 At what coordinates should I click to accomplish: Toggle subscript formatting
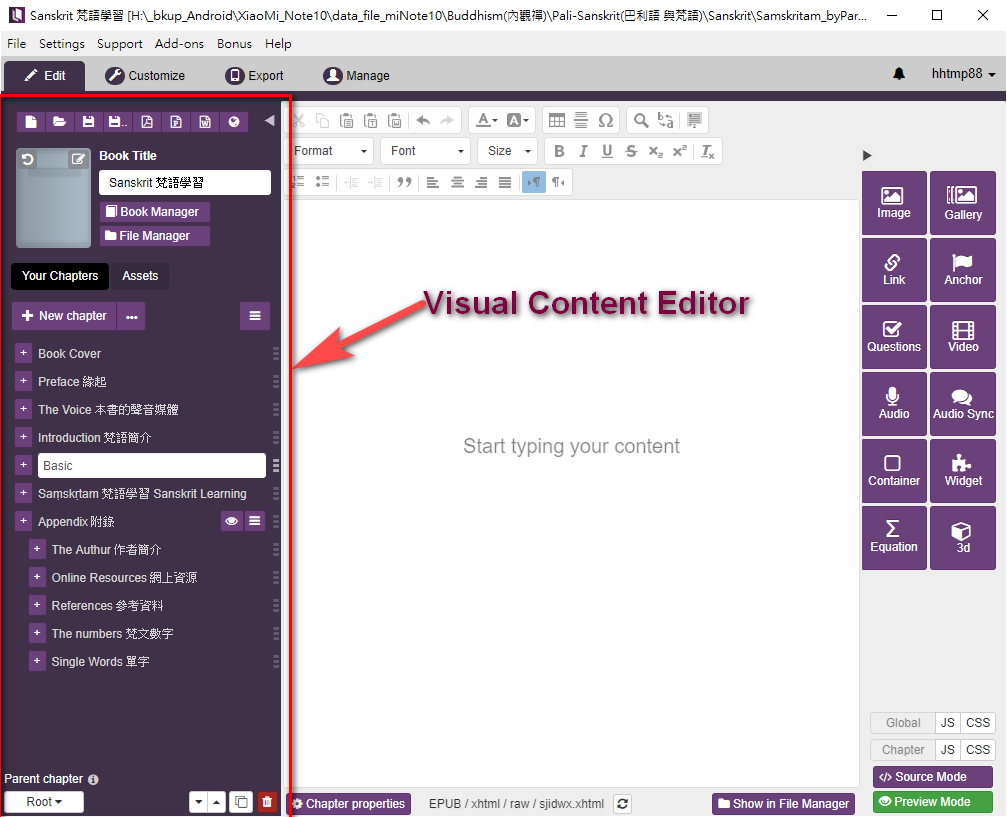pyautogui.click(x=656, y=151)
